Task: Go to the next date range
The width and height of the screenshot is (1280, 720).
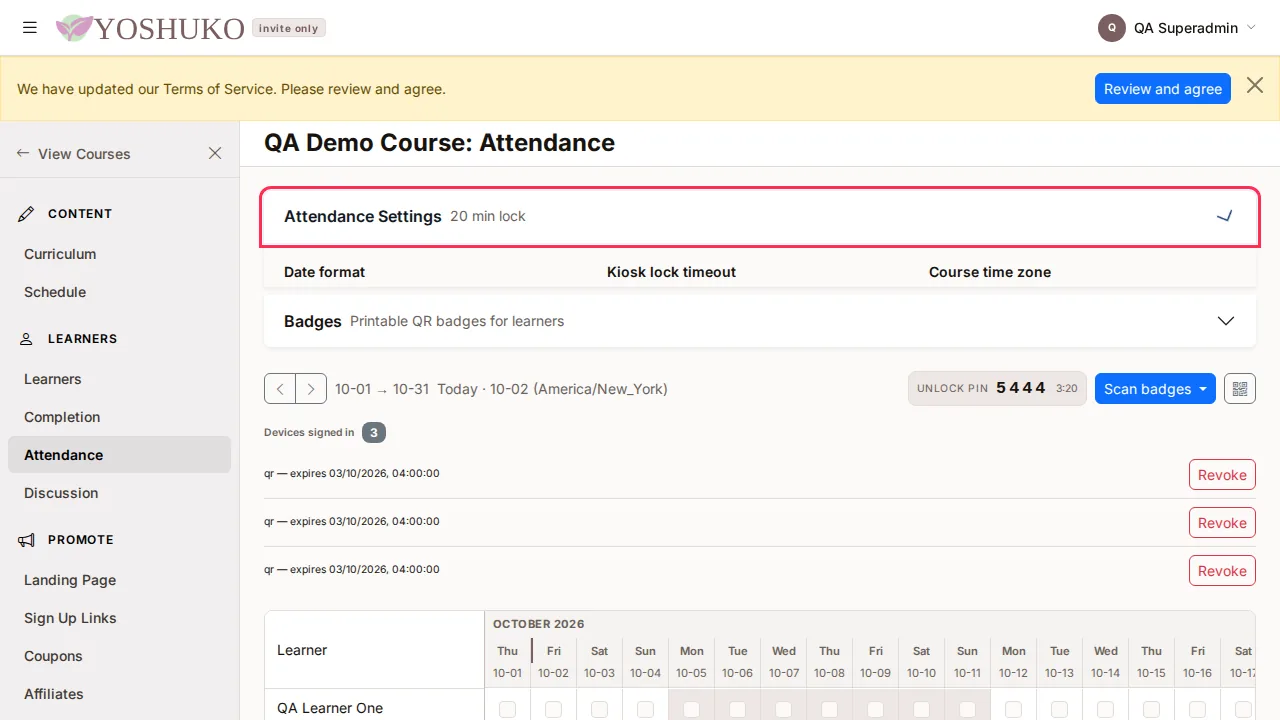Action: tap(311, 389)
